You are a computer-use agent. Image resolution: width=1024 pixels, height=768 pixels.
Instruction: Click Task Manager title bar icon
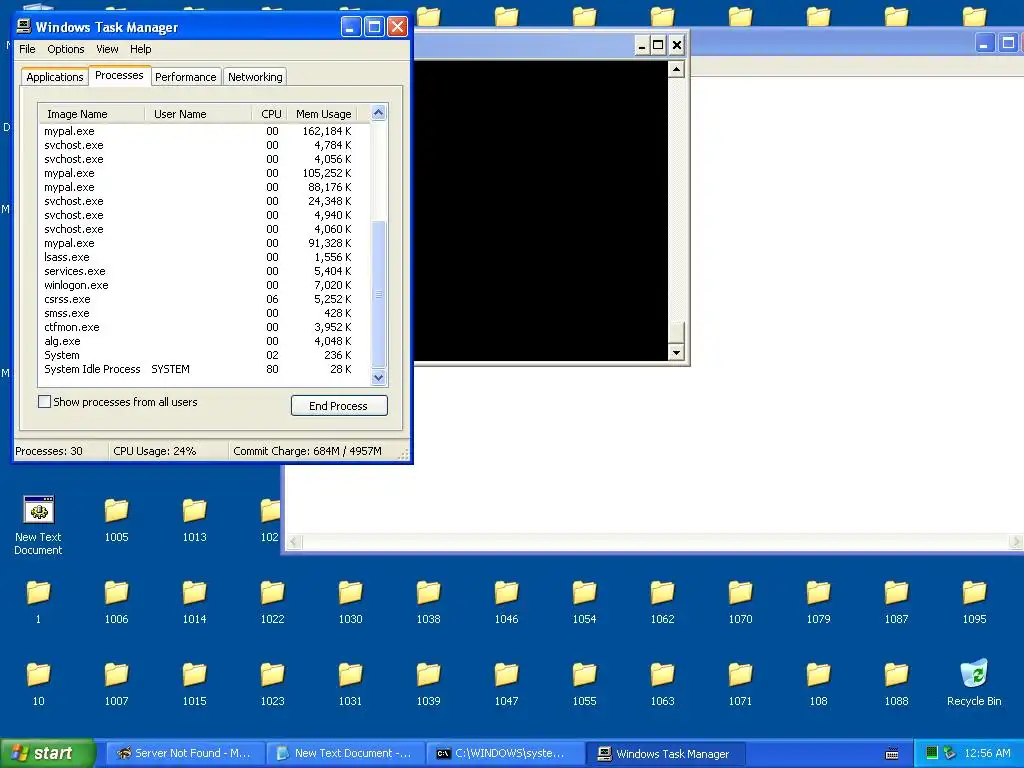pyautogui.click(x=24, y=26)
